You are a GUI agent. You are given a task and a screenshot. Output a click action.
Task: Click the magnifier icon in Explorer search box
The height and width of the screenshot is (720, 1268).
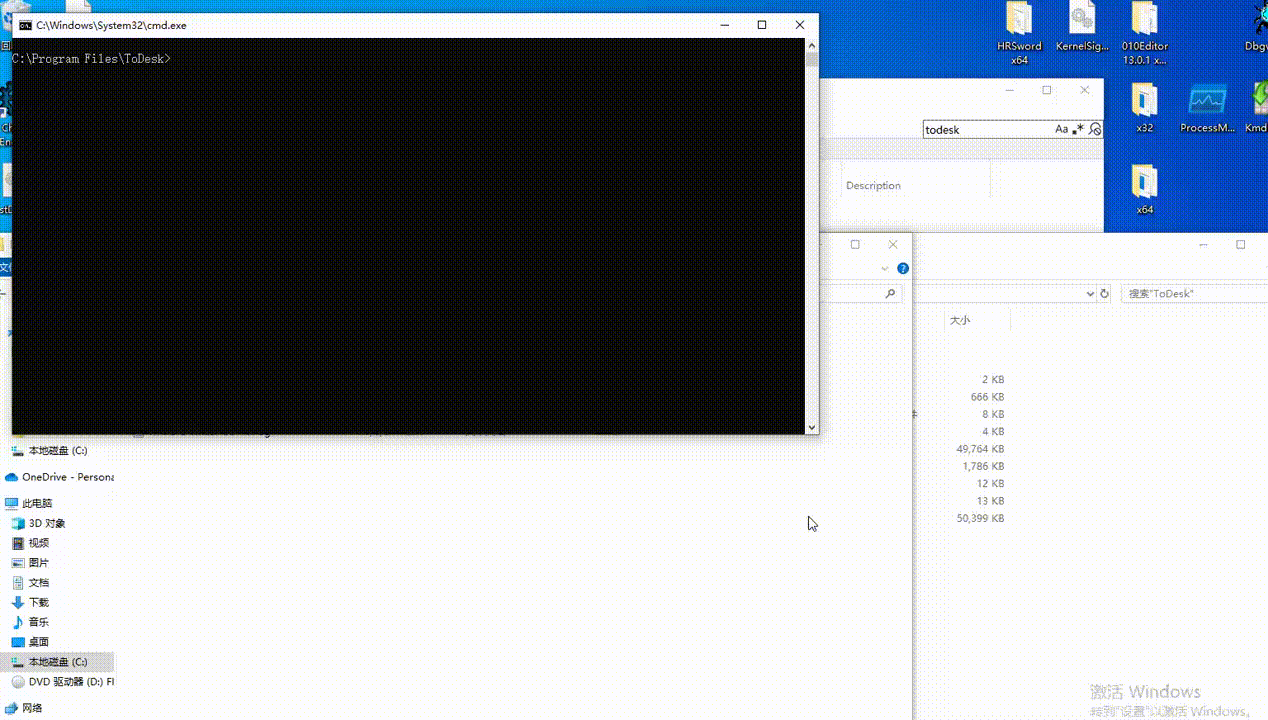click(x=890, y=294)
